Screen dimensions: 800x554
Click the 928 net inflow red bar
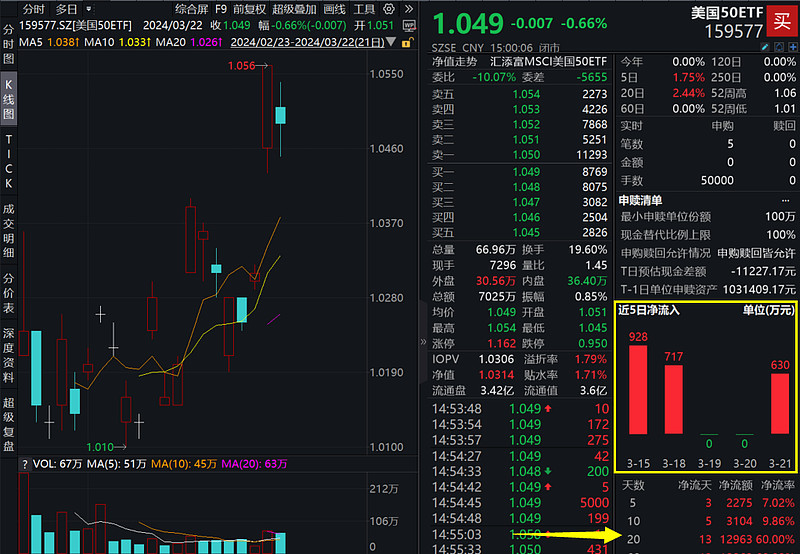(x=638, y=390)
